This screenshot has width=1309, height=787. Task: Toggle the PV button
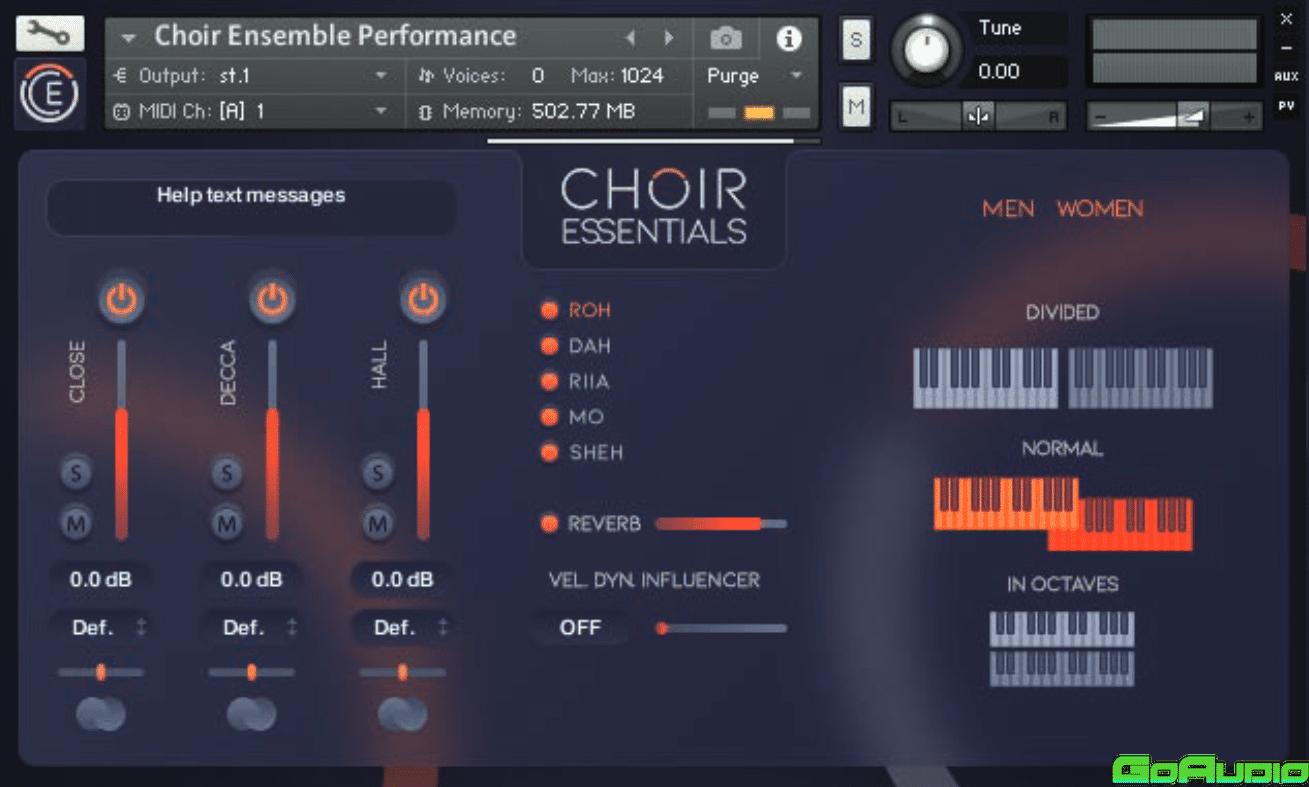pos(1286,106)
